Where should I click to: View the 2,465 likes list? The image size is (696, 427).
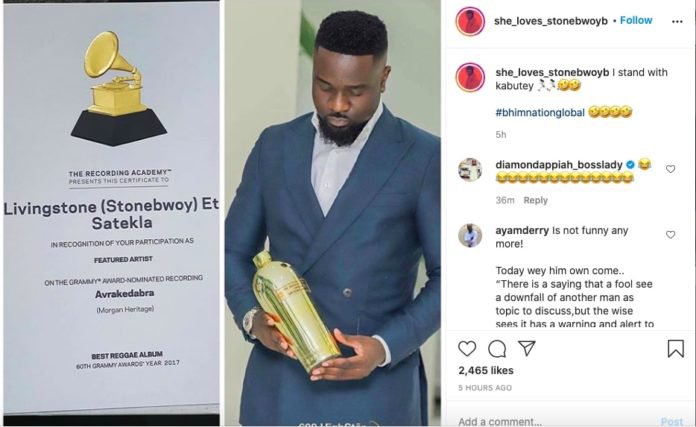(x=486, y=370)
